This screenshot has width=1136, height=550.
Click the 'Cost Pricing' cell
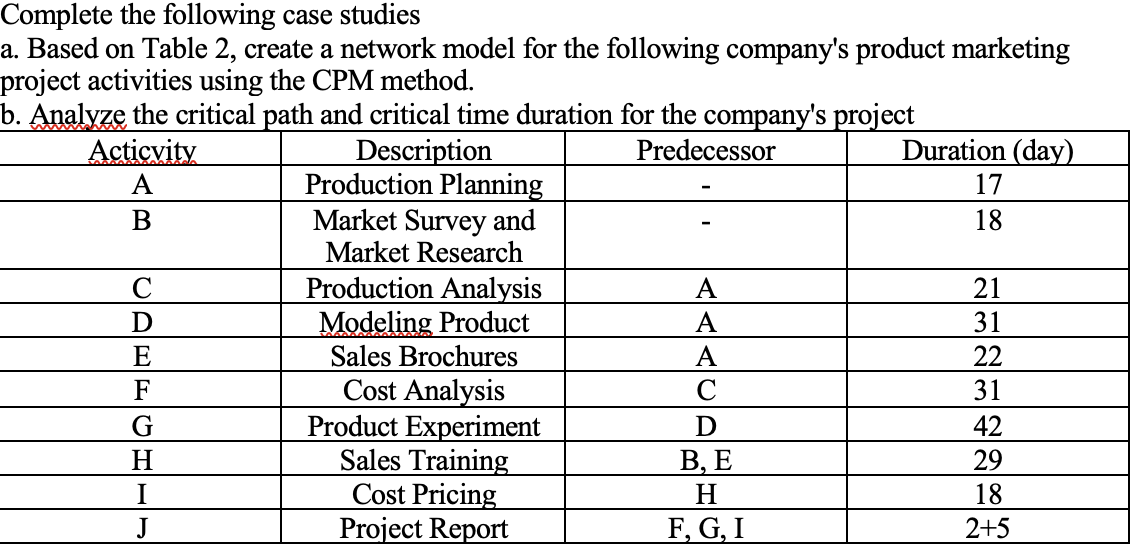tap(424, 494)
